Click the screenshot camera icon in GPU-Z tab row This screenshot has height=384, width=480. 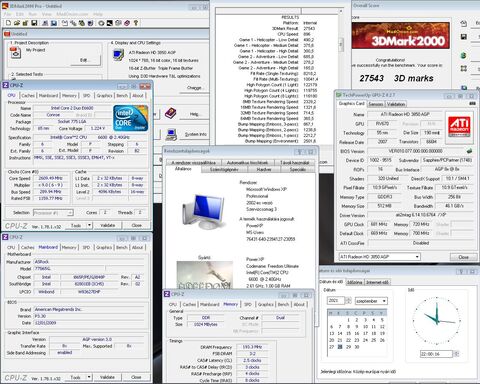(x=472, y=104)
